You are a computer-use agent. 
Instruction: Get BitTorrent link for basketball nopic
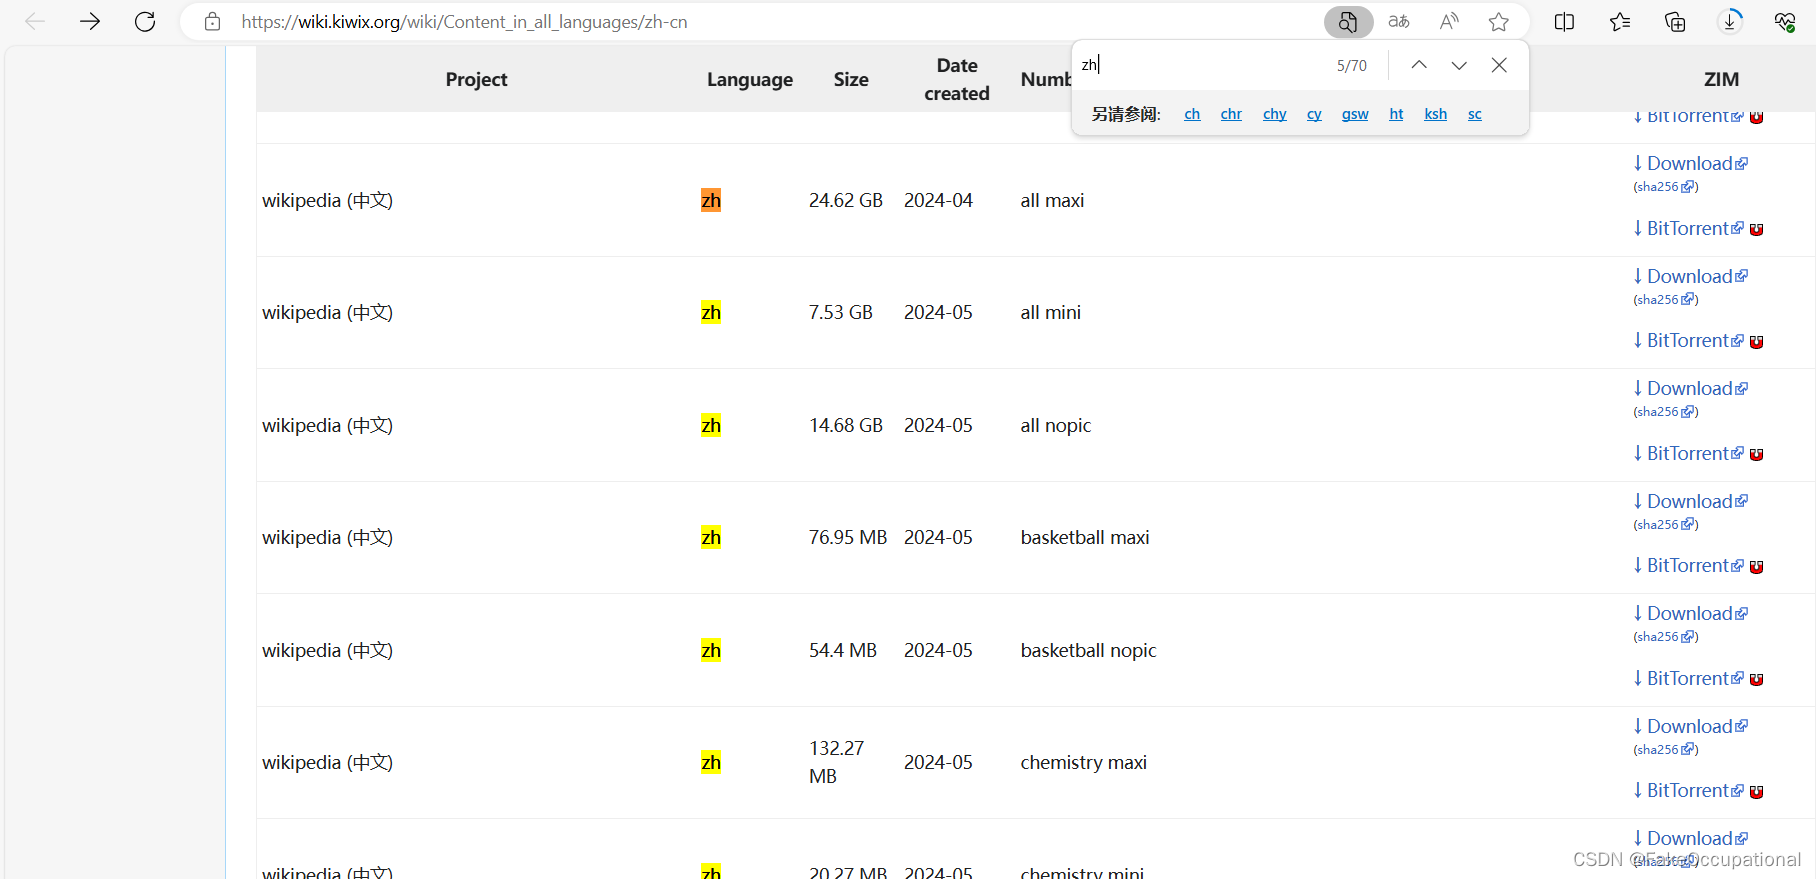pyautogui.click(x=1688, y=678)
